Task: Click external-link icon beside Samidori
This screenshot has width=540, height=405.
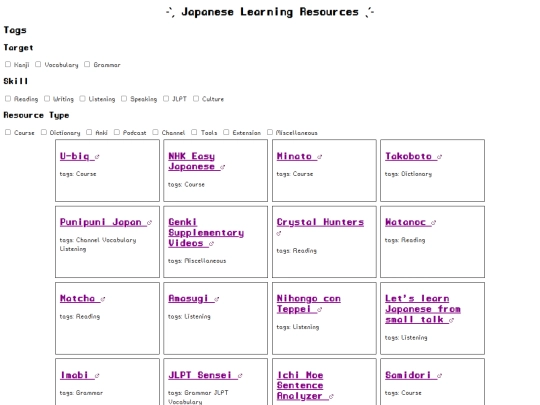Action: point(439,375)
